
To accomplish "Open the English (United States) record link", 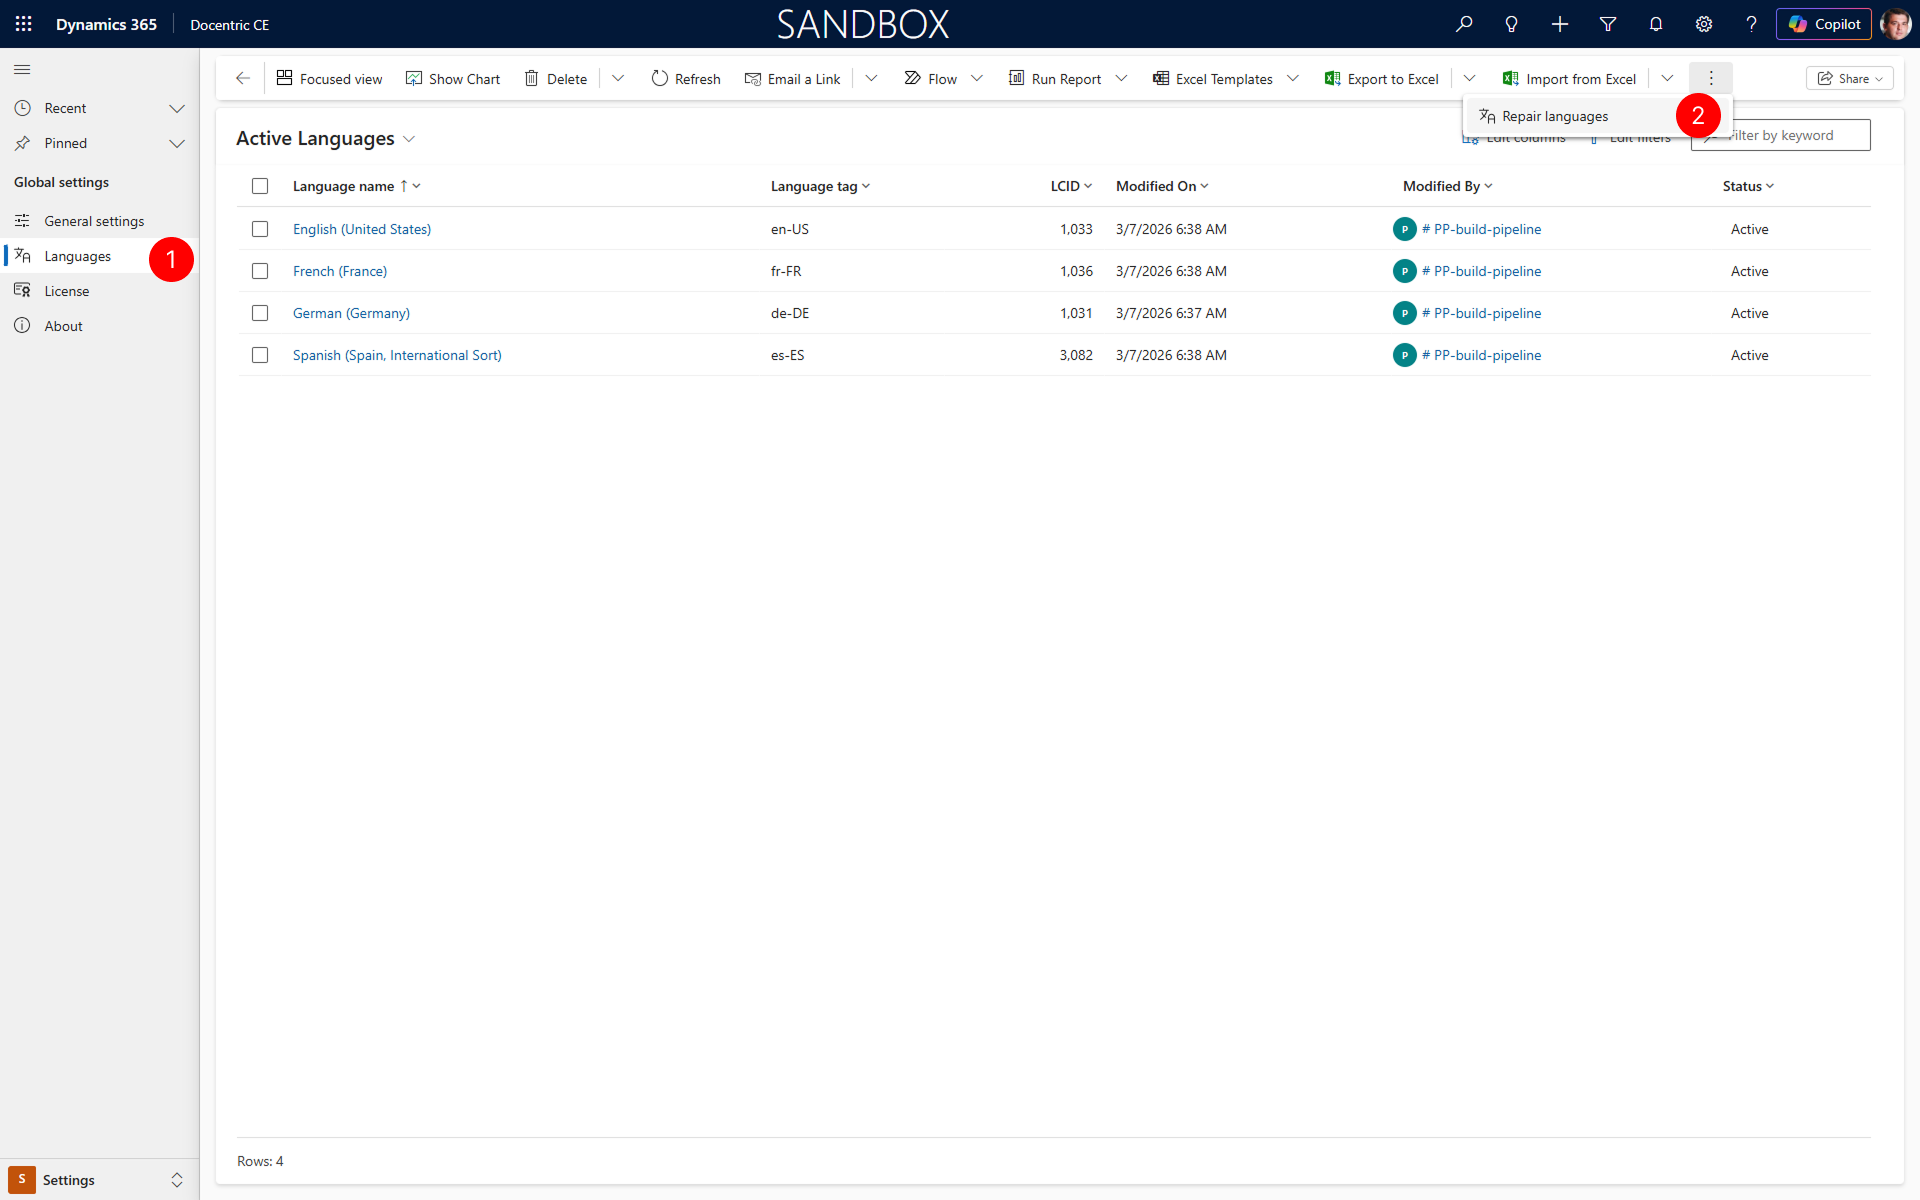I will tap(362, 229).
